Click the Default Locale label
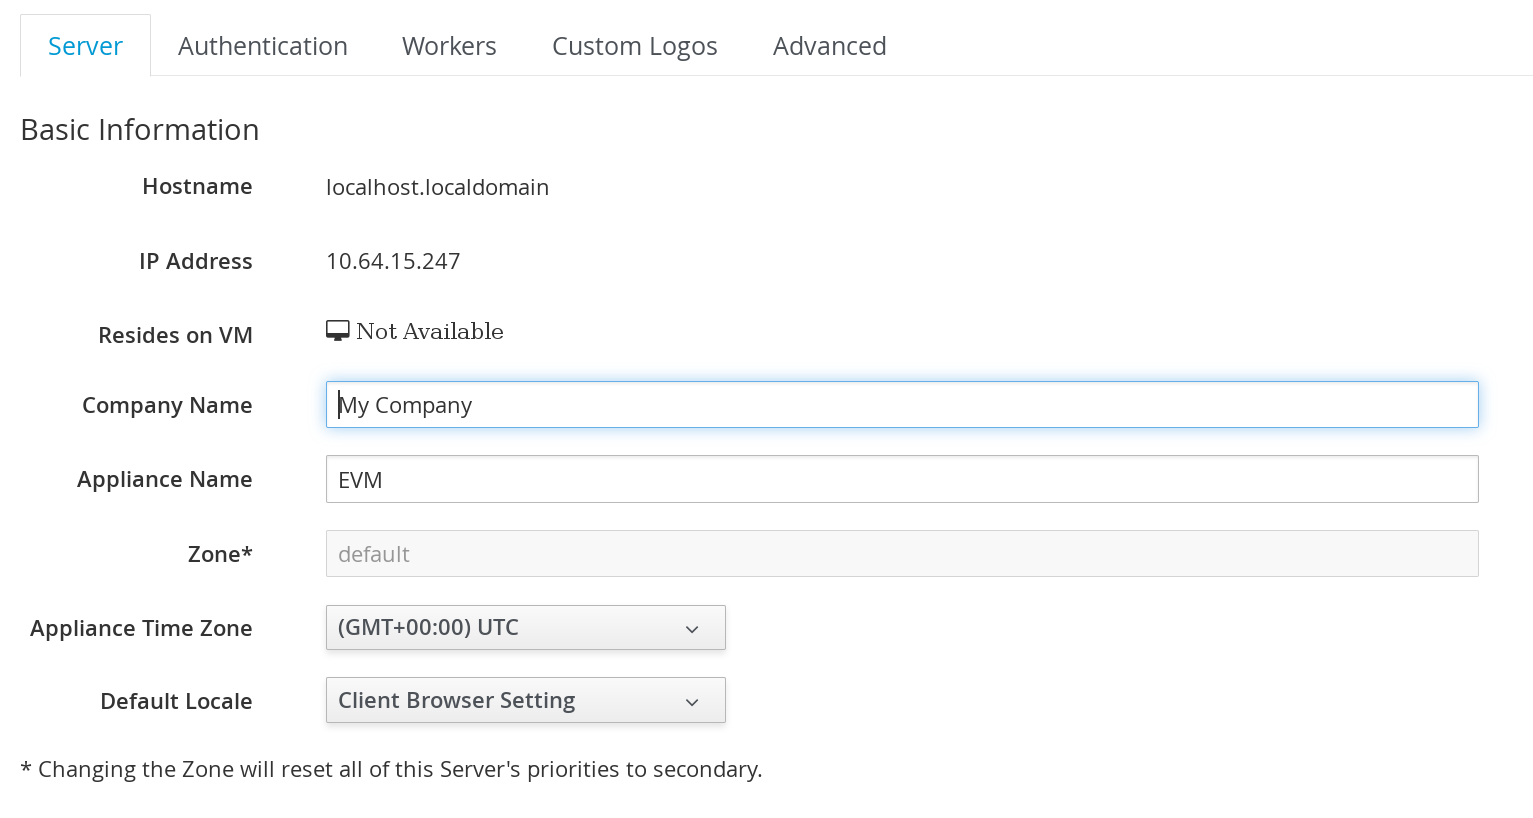This screenshot has width=1533, height=818. tap(176, 702)
